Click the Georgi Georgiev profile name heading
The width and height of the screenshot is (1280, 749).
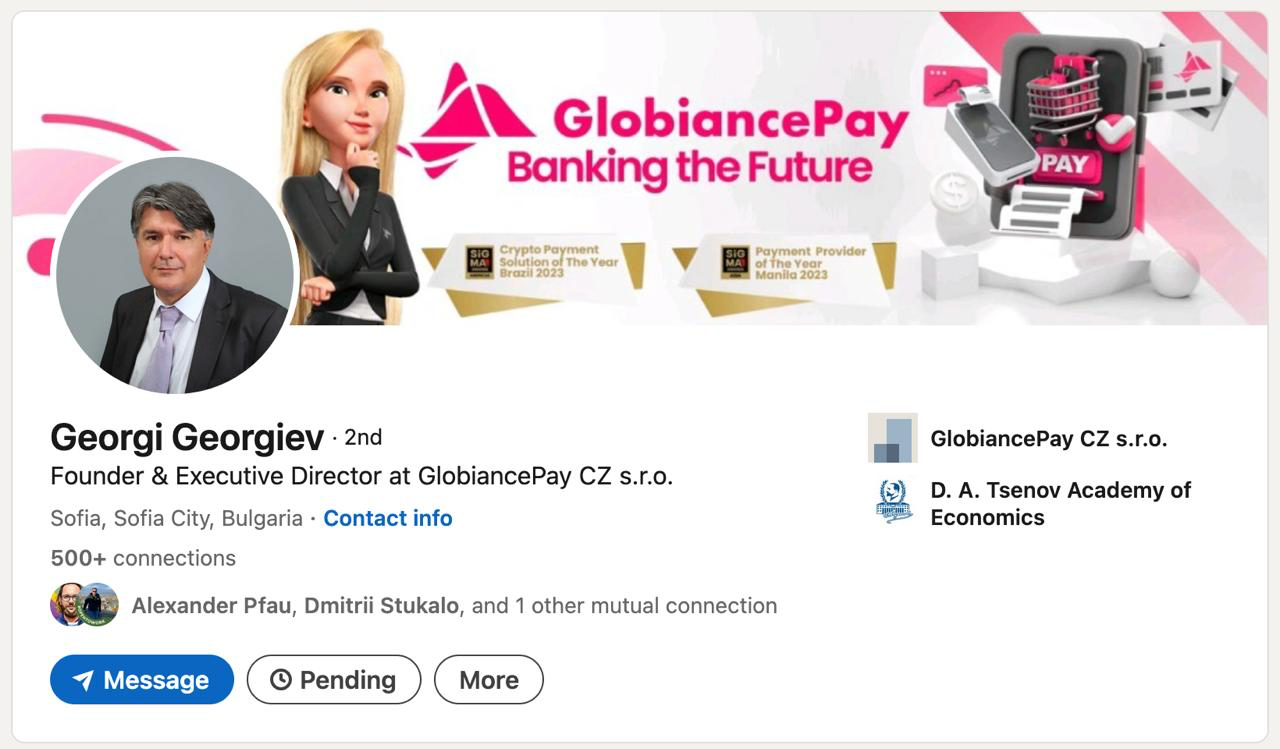coord(187,437)
